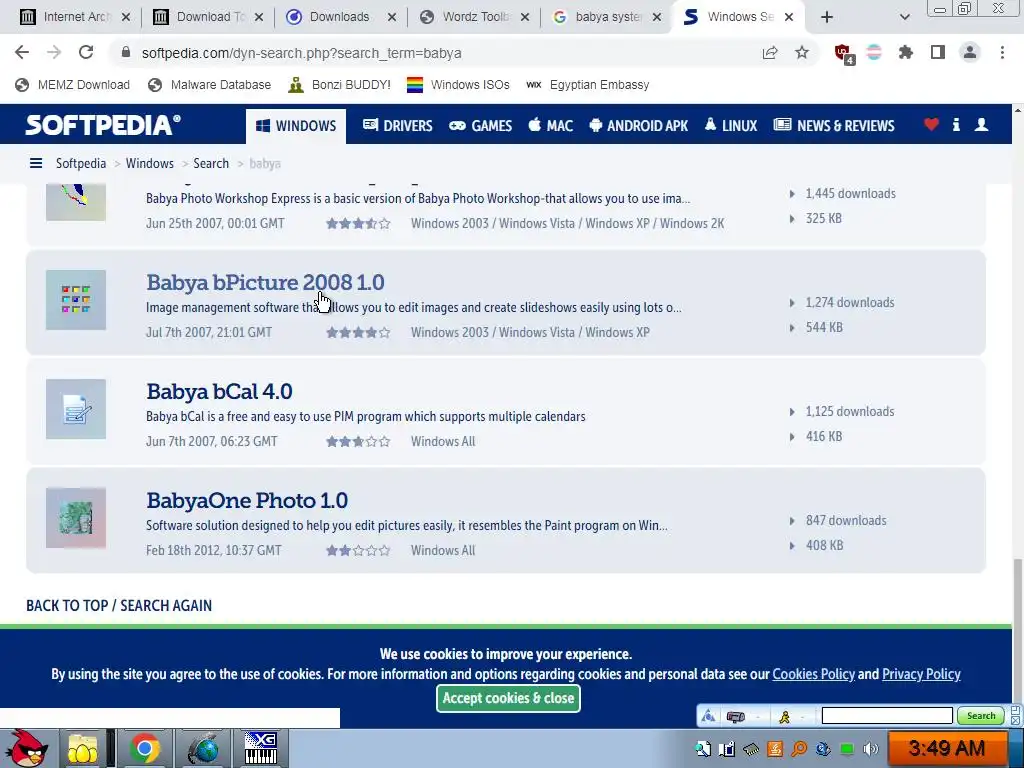1024x768 pixels.
Task: Open the Android APK section
Action: click(x=639, y=125)
